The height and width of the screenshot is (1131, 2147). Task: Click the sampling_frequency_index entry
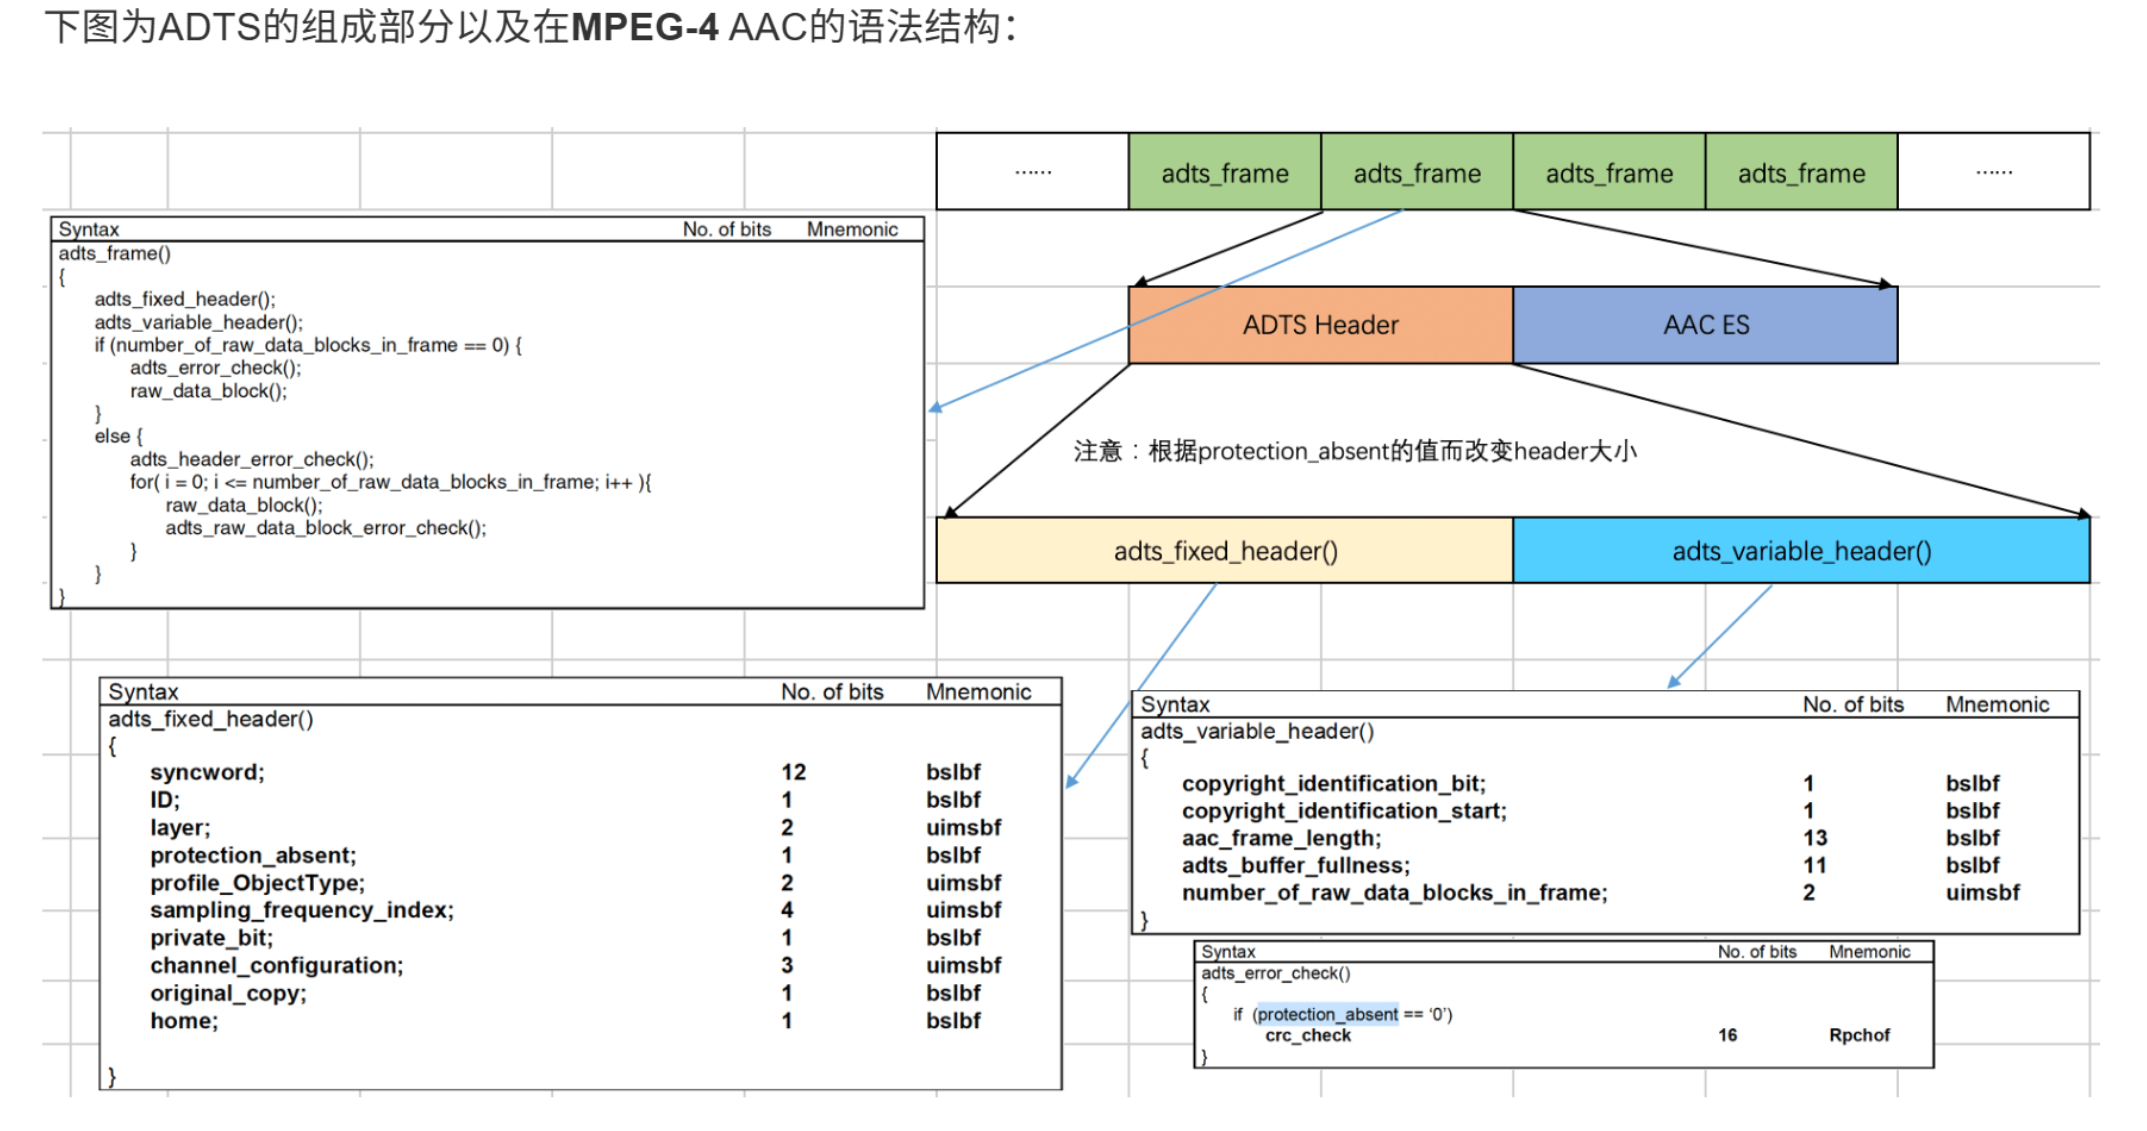(x=301, y=910)
